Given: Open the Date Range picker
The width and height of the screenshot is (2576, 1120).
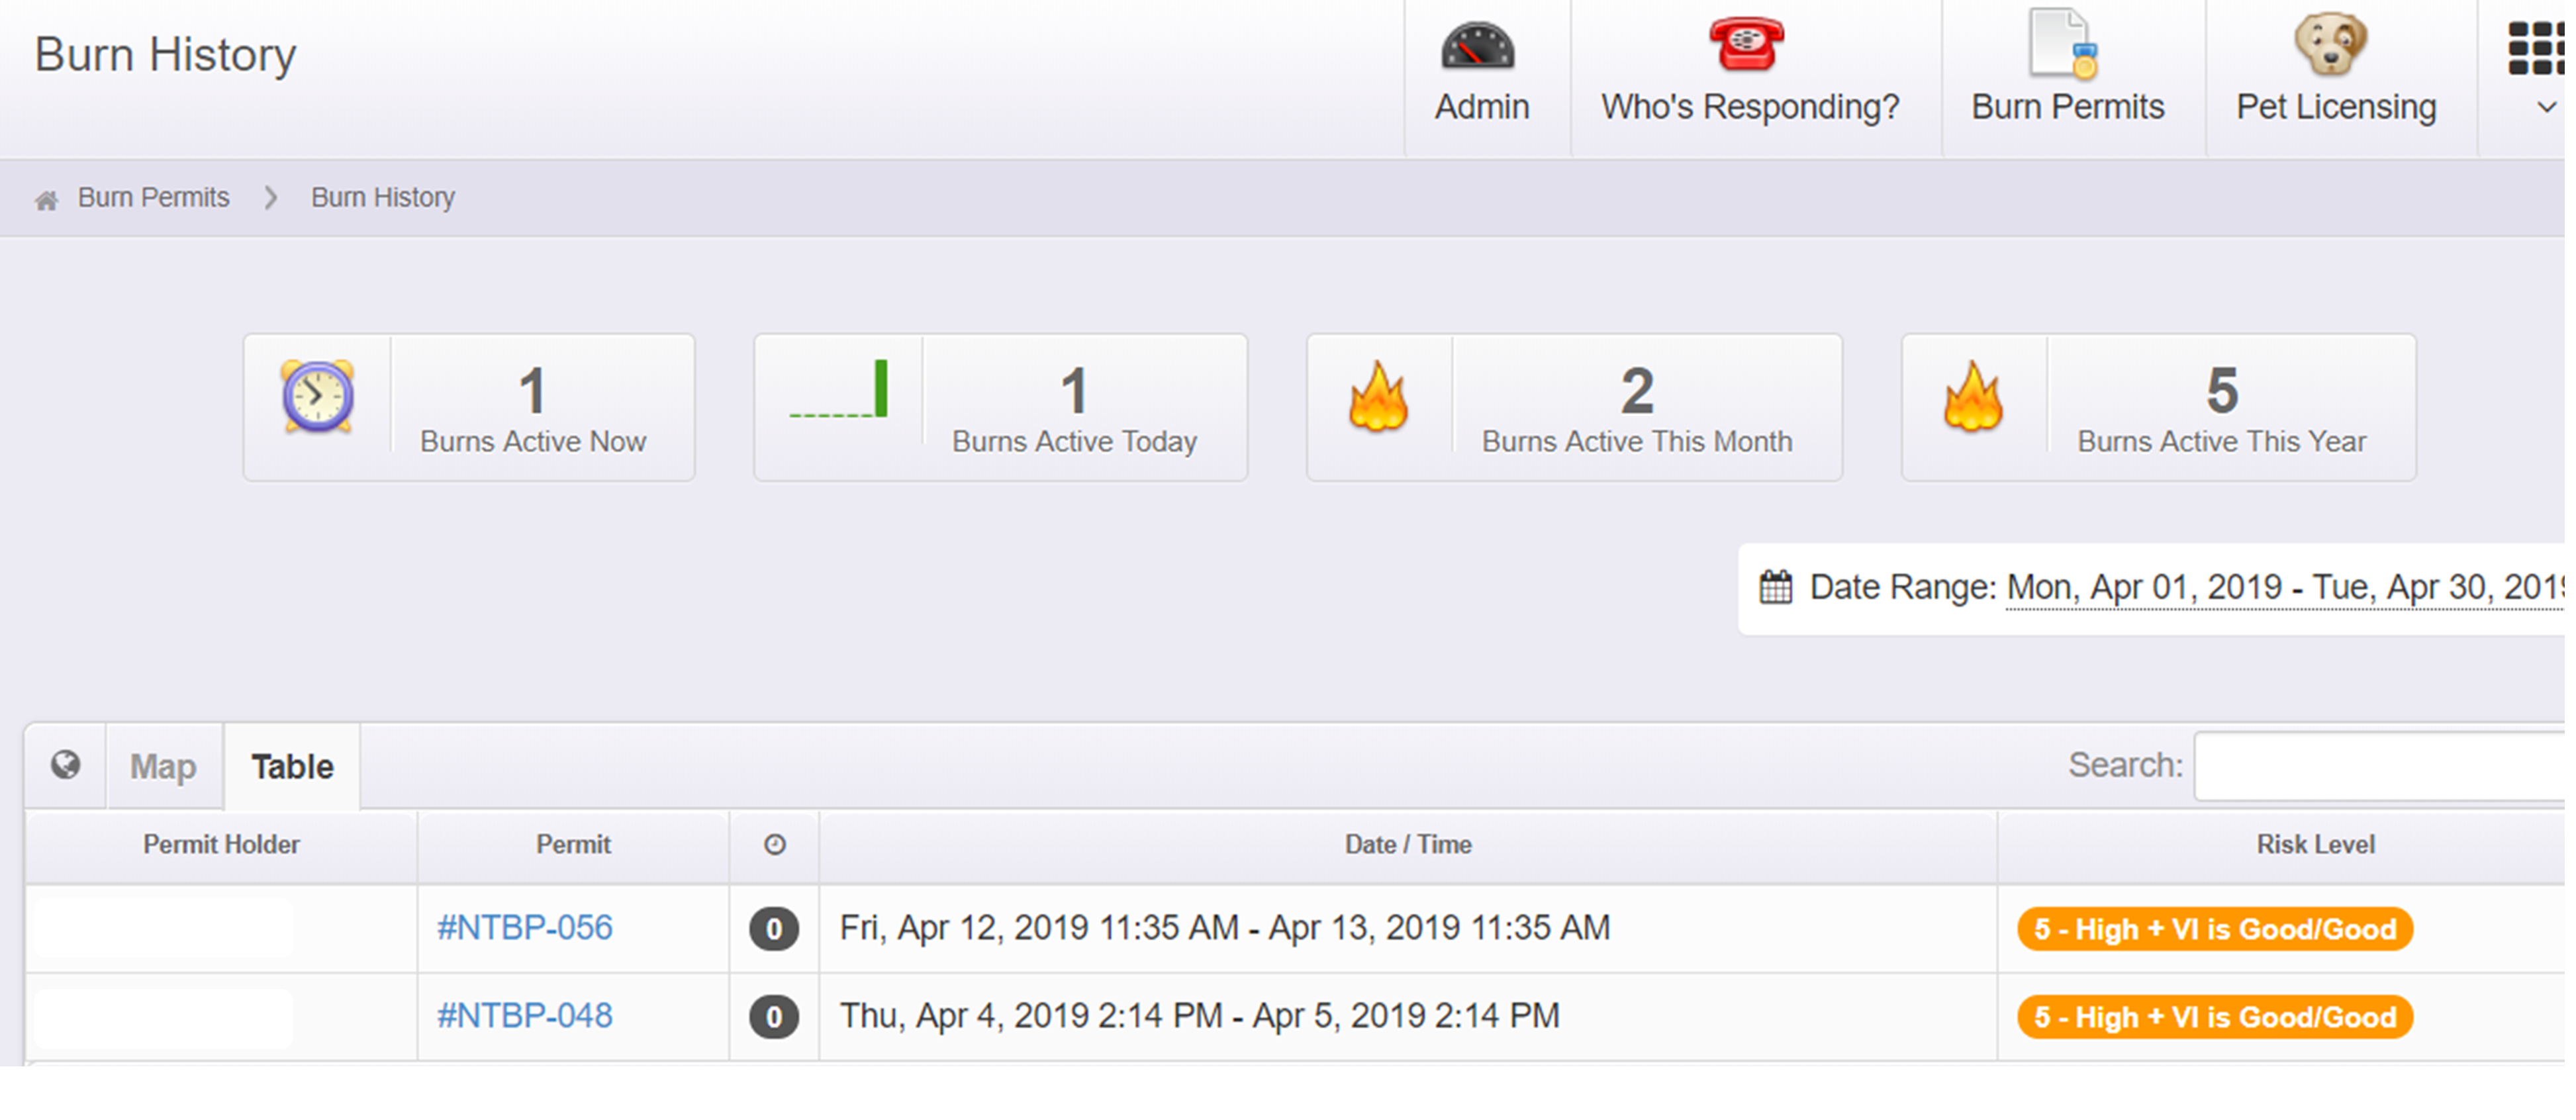Looking at the screenshot, I should click(2284, 588).
